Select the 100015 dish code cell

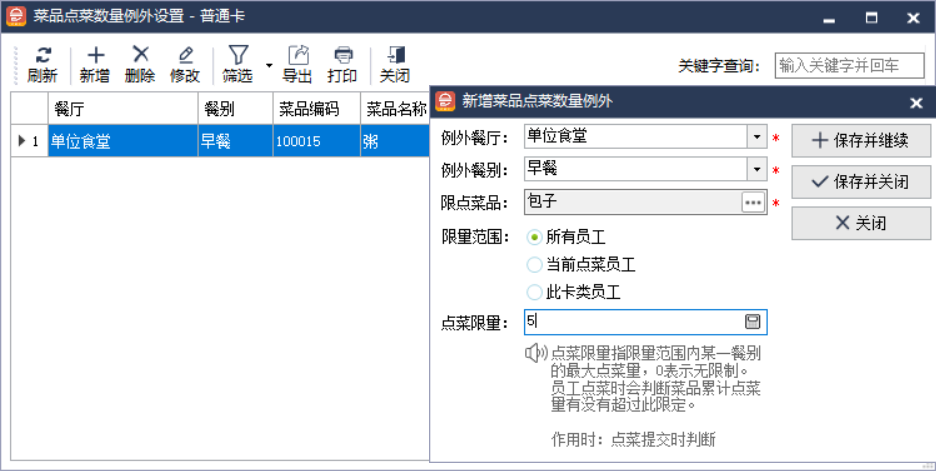(x=317, y=141)
